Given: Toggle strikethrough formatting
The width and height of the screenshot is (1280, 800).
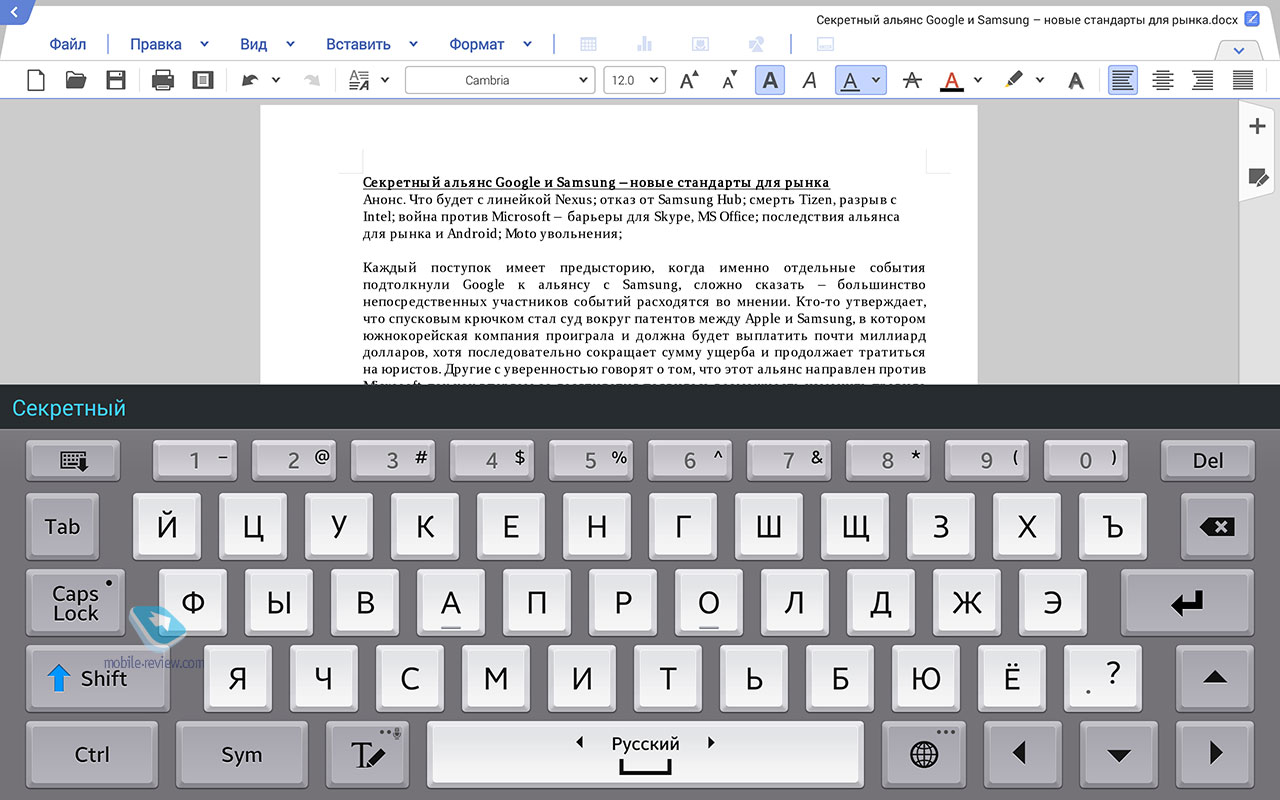Looking at the screenshot, I should coord(911,80).
